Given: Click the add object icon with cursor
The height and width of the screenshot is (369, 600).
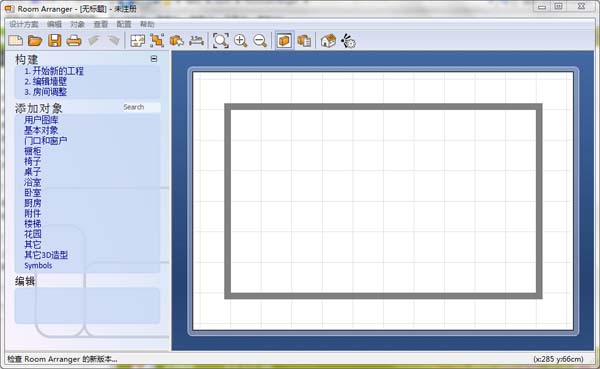Looking at the screenshot, I should pyautogui.click(x=177, y=41).
